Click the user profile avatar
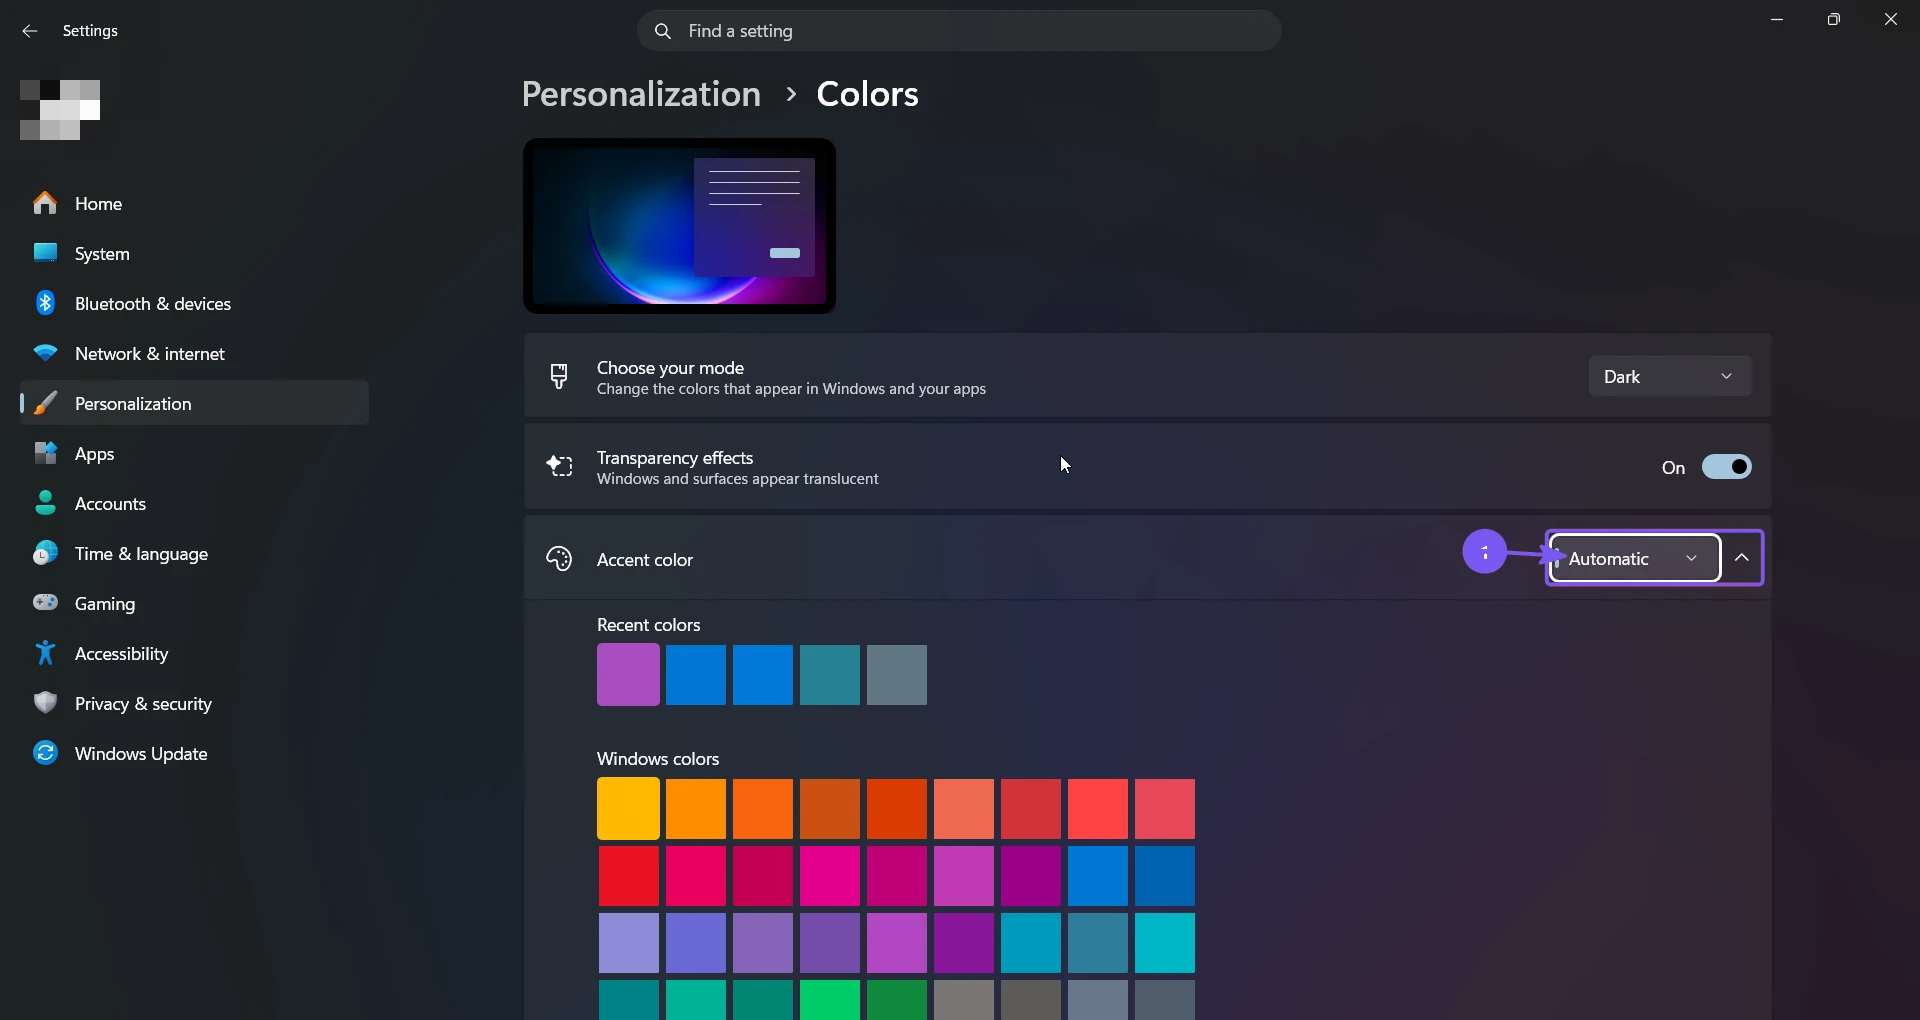The image size is (1920, 1020). [60, 110]
